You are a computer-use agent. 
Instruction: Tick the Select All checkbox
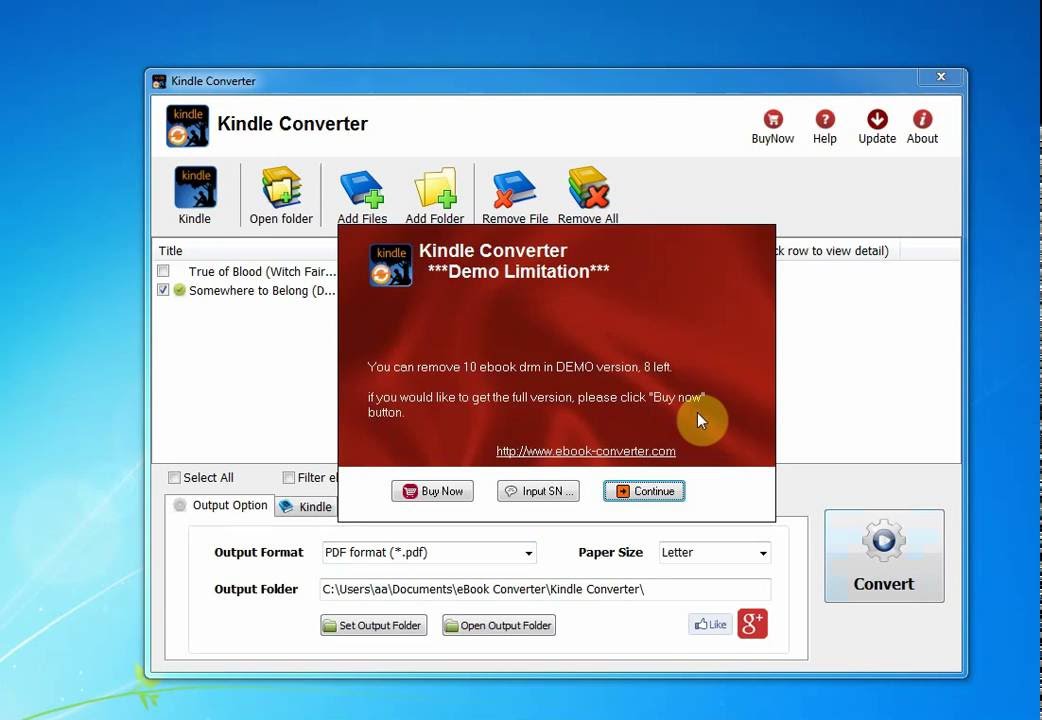pos(174,477)
